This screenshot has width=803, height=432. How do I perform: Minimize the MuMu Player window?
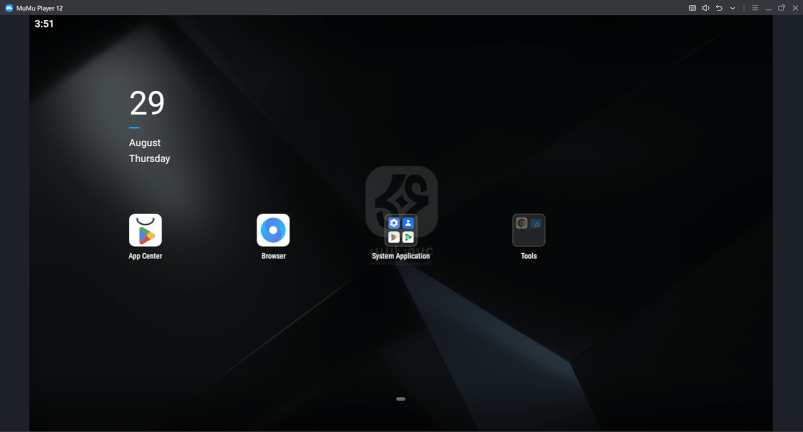tap(769, 8)
